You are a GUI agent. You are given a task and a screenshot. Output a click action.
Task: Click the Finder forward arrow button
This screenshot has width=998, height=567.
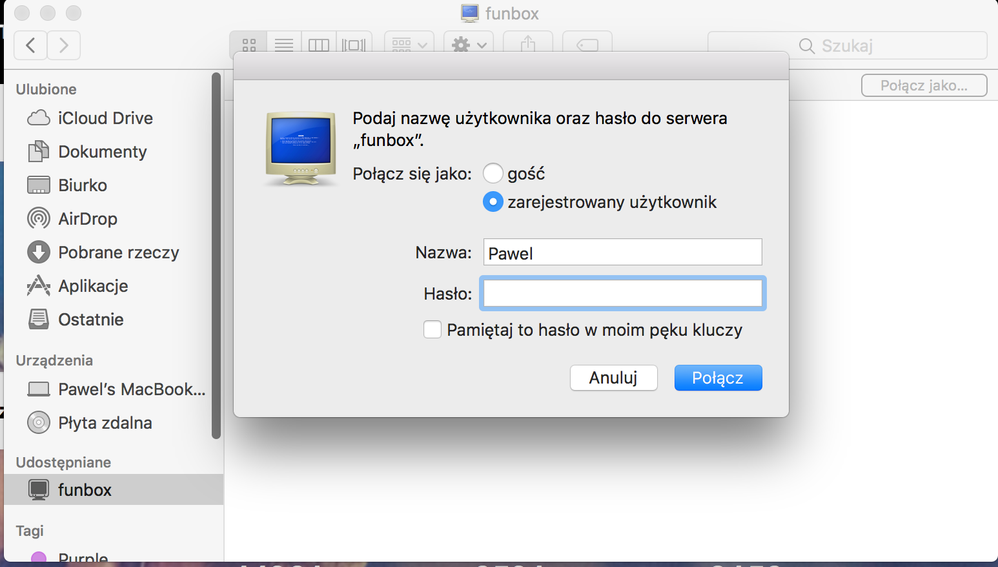tap(64, 45)
